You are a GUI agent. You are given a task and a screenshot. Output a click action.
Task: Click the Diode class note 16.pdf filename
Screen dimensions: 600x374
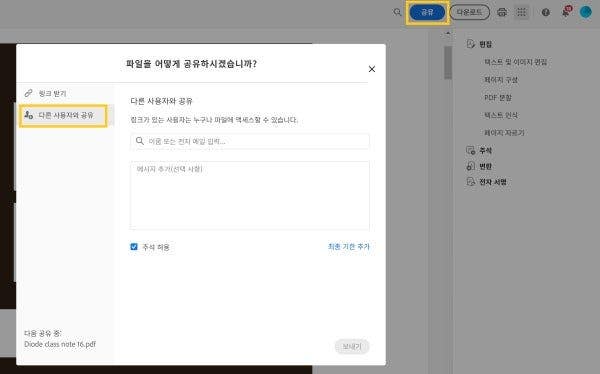[60, 344]
